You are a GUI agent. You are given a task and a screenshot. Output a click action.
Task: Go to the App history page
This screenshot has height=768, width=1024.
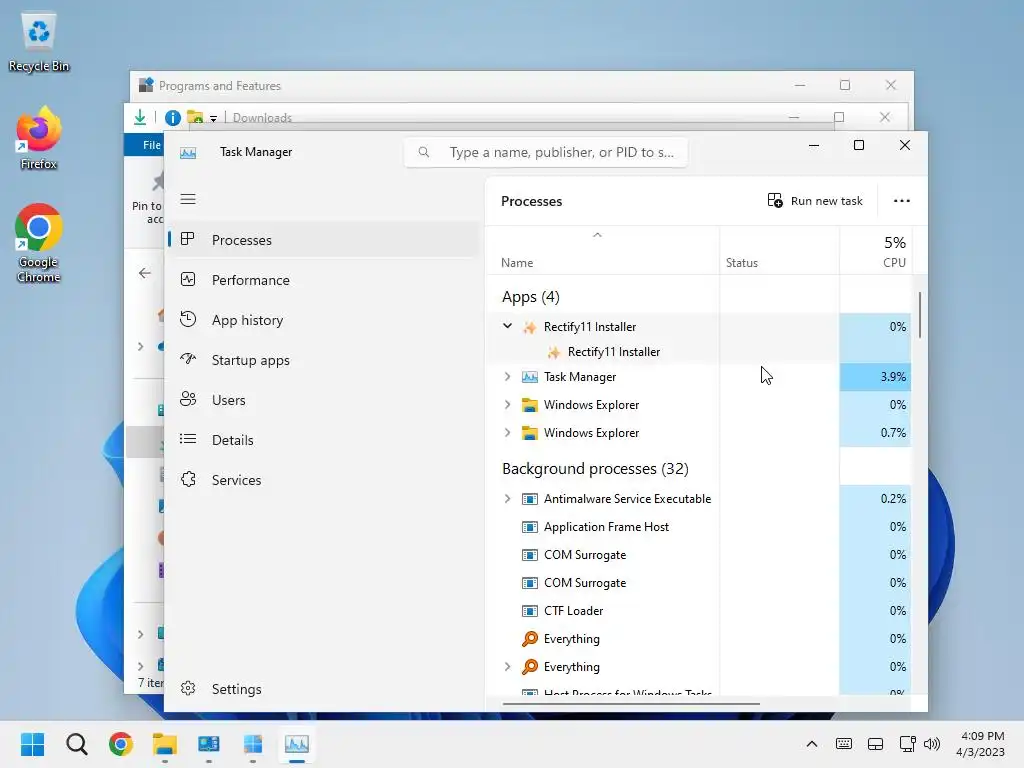click(324, 320)
